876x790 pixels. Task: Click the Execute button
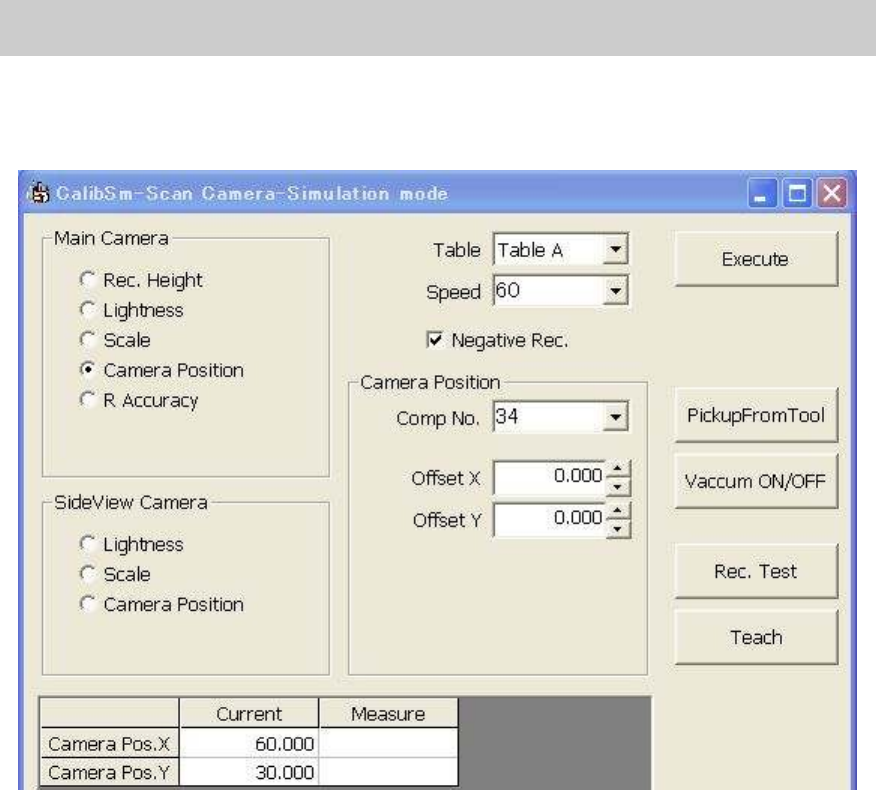(756, 259)
